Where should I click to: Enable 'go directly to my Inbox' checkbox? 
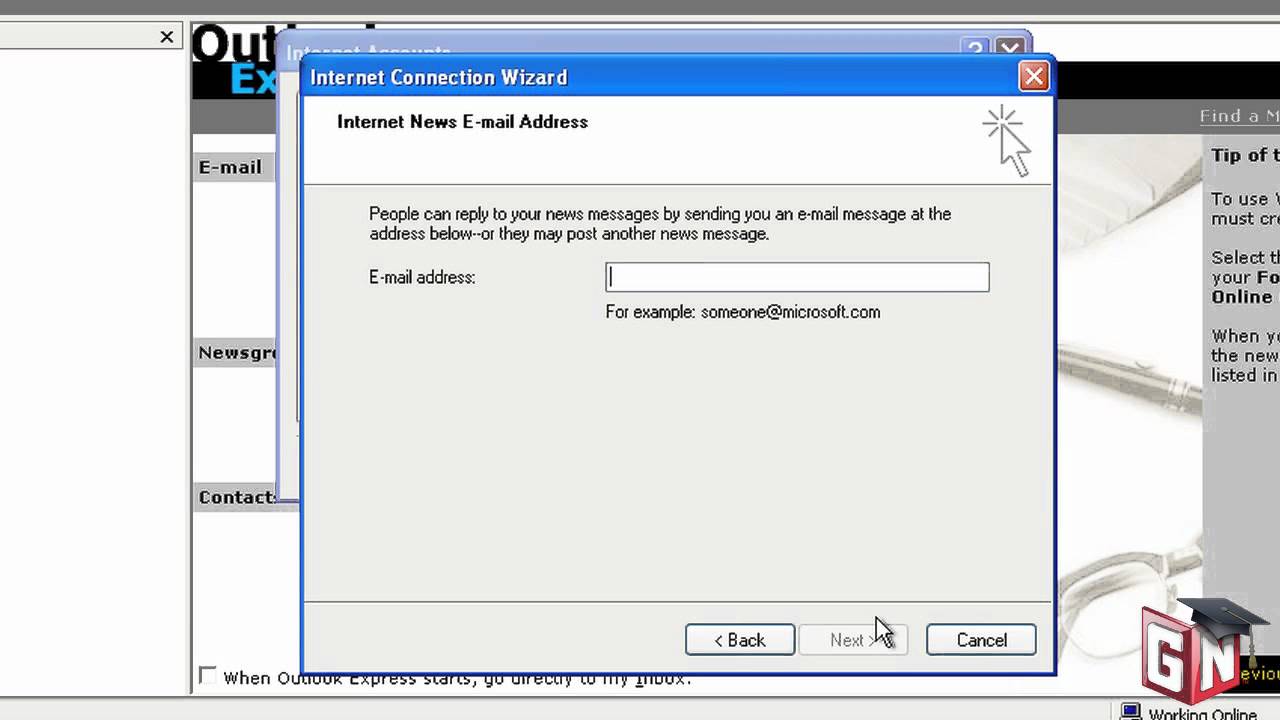click(x=207, y=676)
